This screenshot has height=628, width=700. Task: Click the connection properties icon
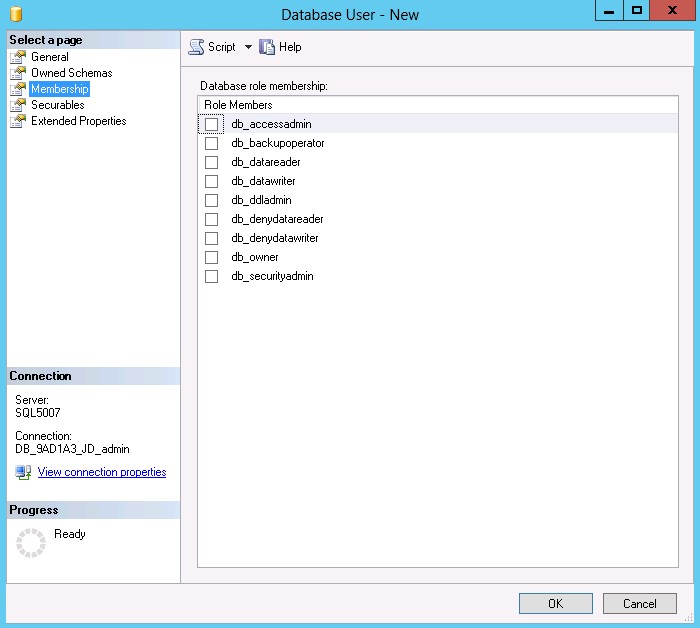[23, 472]
